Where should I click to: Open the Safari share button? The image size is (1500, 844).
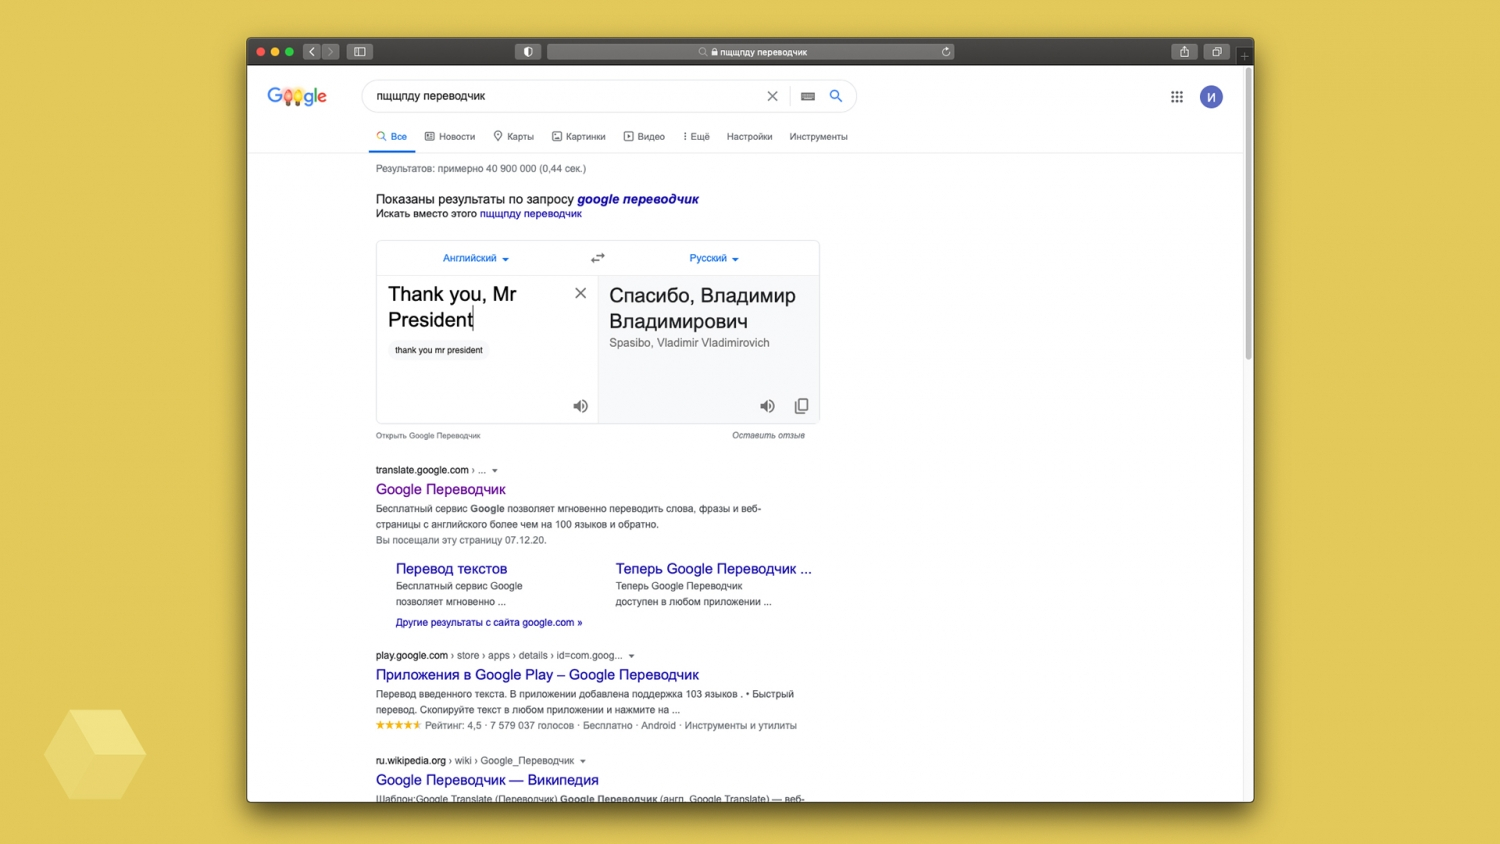point(1184,52)
